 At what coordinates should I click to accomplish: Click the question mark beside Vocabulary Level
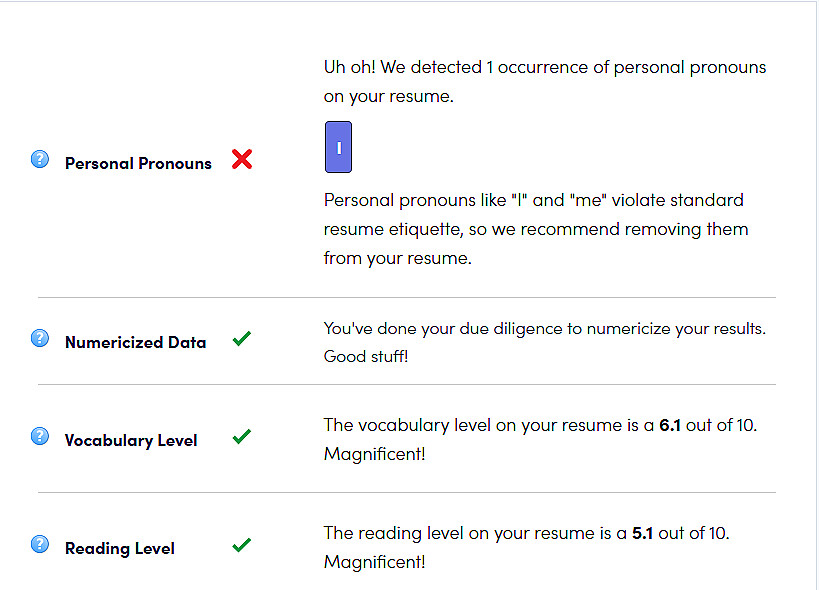click(x=40, y=436)
